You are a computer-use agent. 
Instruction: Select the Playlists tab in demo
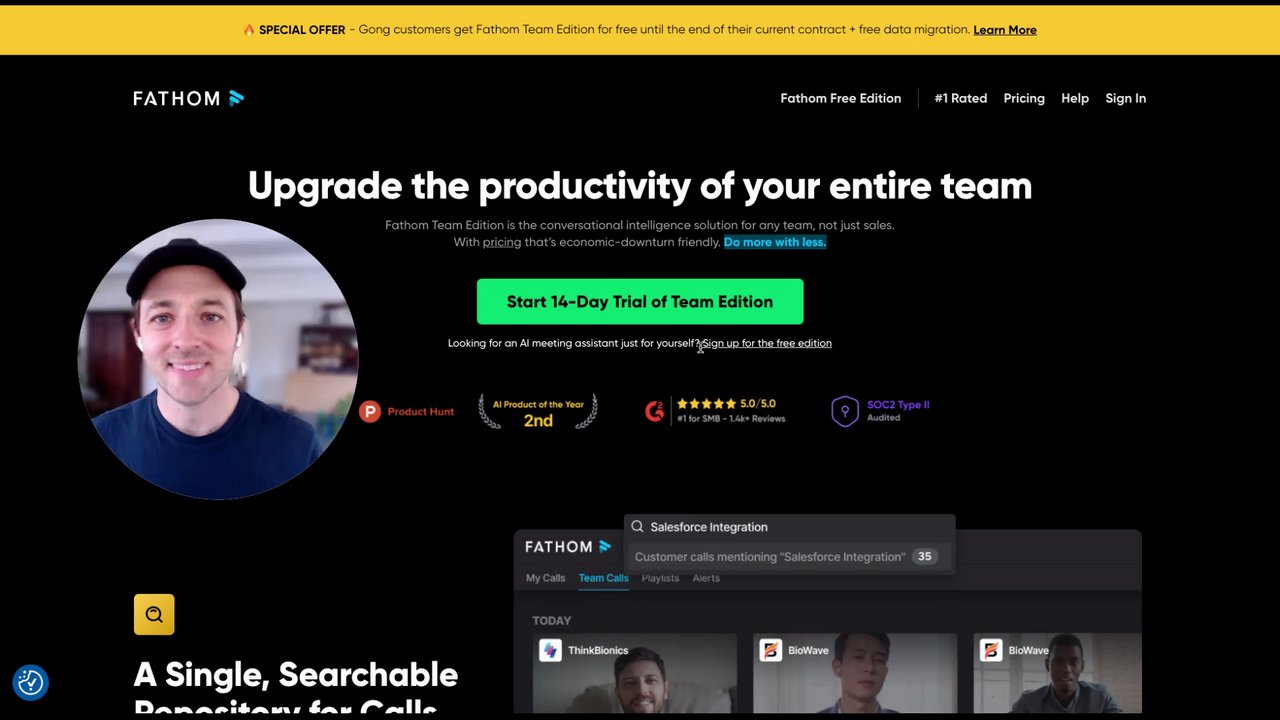tap(660, 578)
